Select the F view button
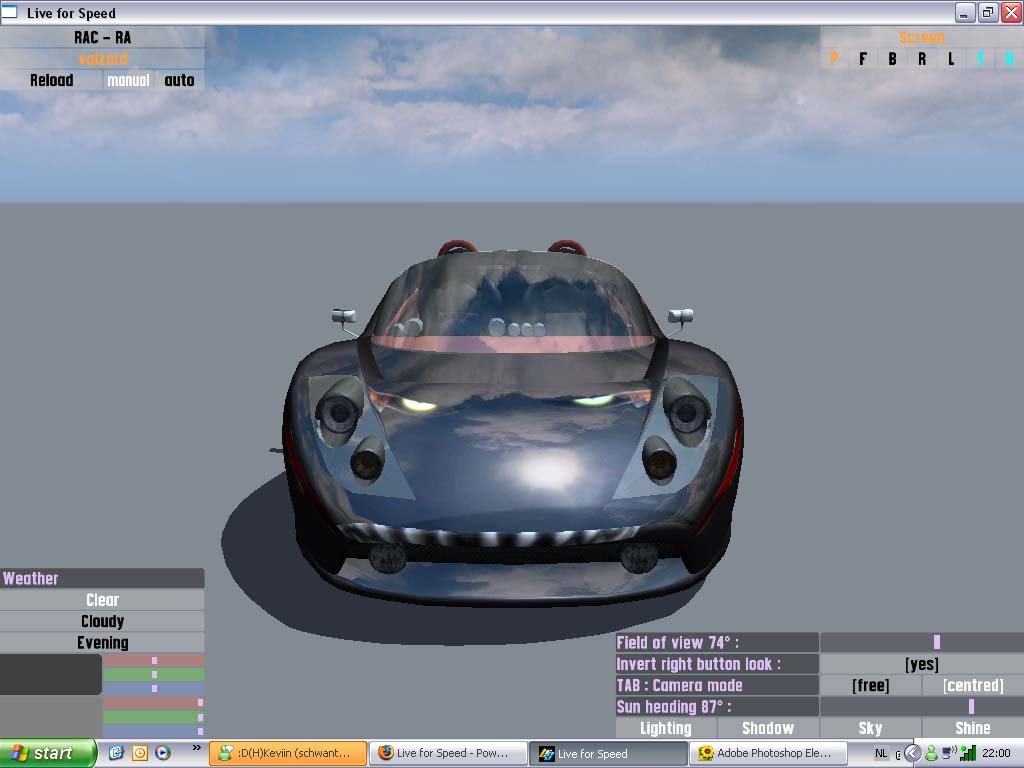 (x=863, y=59)
